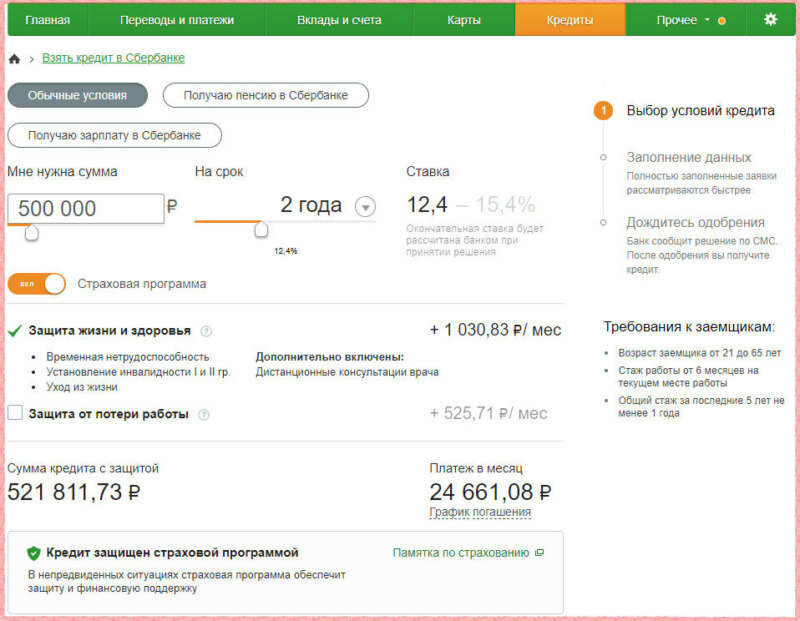Click green shield icon in insurance notice

click(34, 553)
